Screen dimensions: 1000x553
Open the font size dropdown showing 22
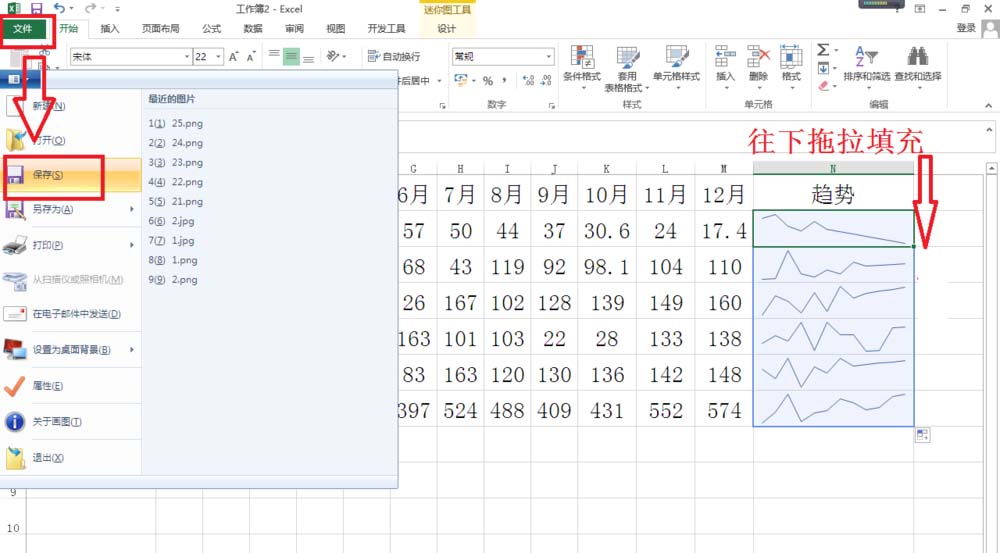point(218,57)
